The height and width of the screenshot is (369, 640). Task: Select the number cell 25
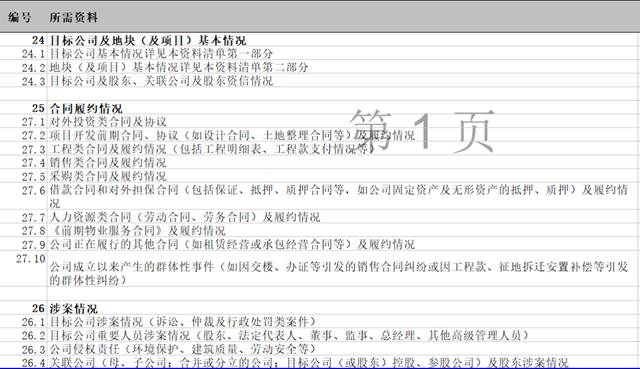tap(38, 109)
